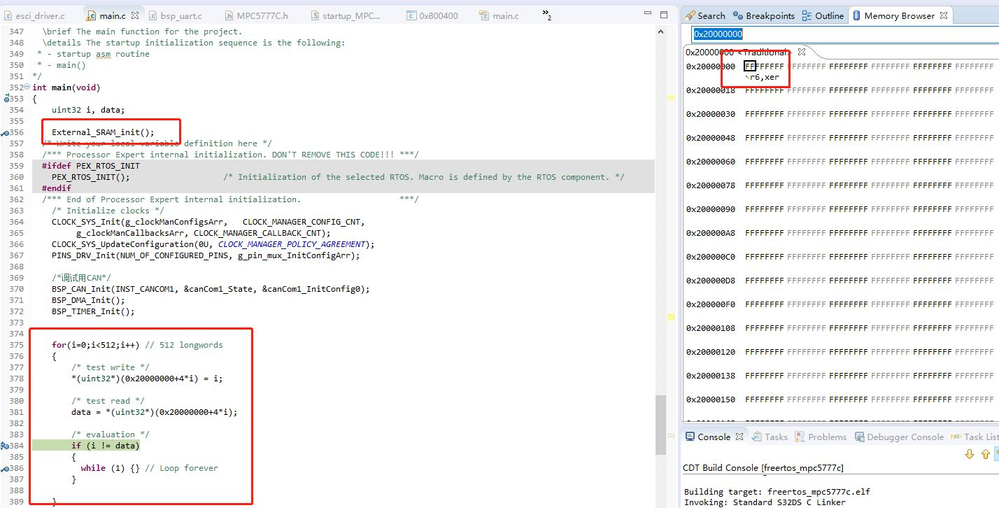Click memory row address 0x20000108
Image resolution: width=999 pixels, height=508 pixels.
click(710, 328)
